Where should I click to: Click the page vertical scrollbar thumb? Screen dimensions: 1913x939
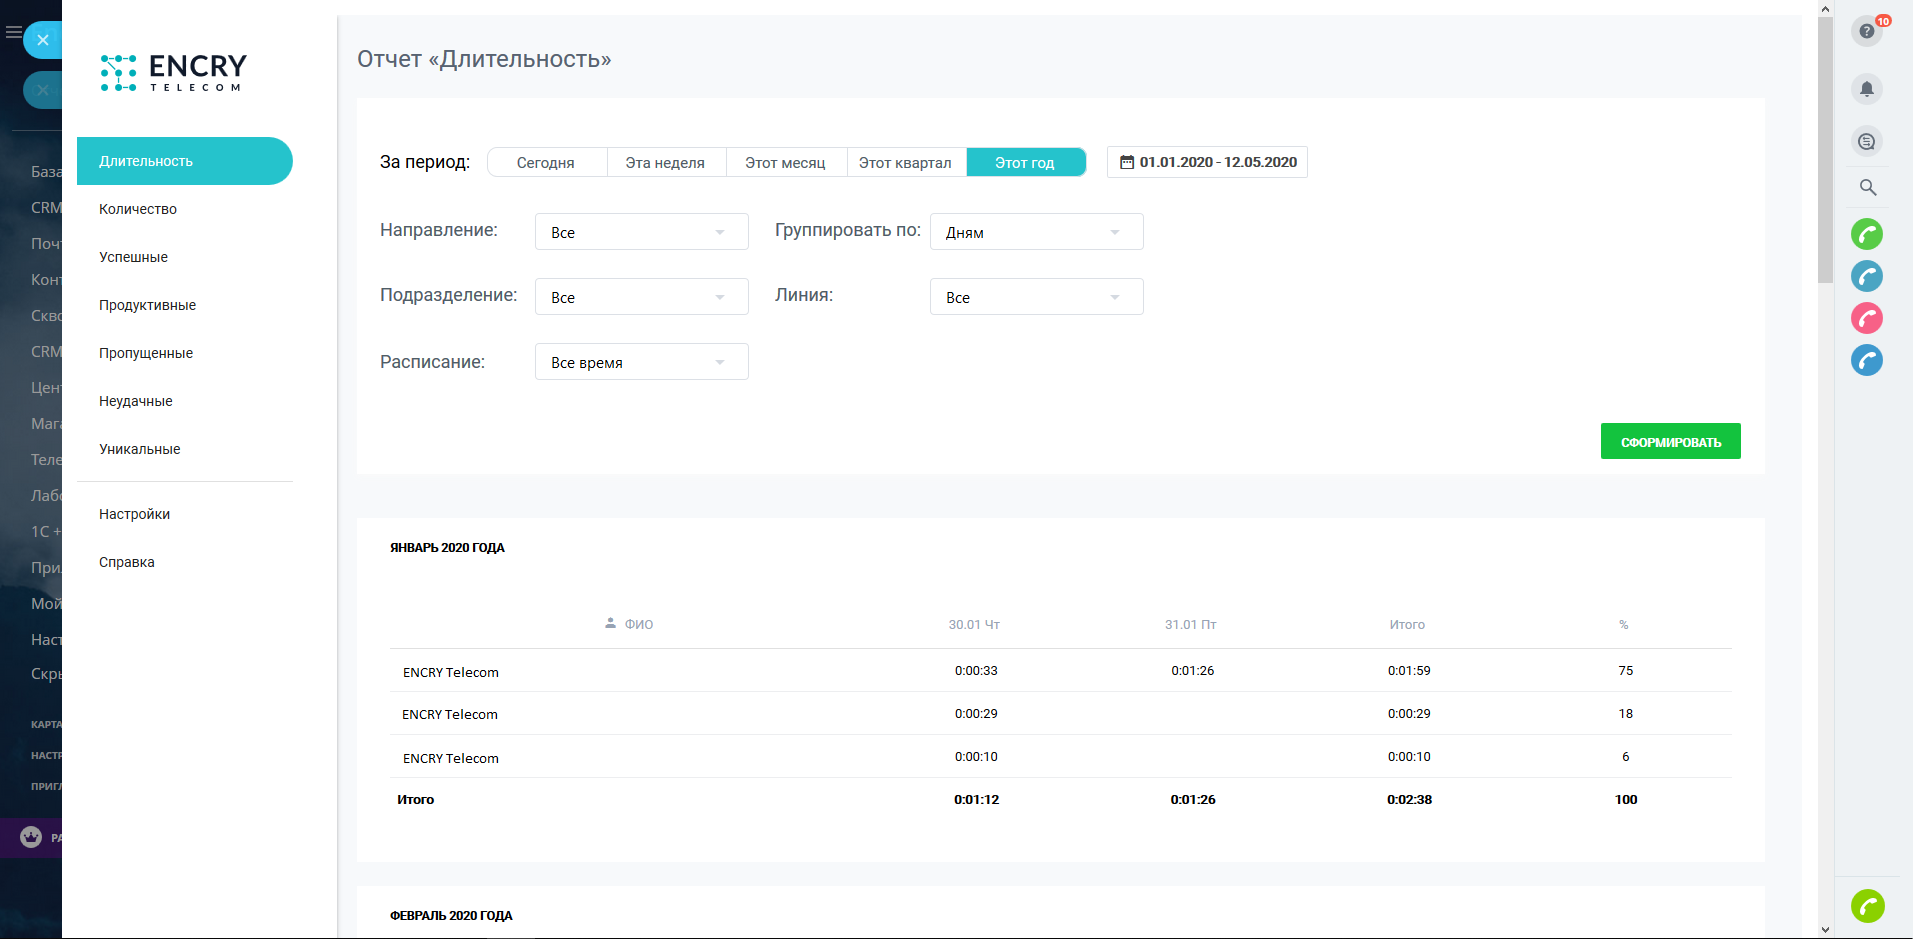pyautogui.click(x=1825, y=150)
